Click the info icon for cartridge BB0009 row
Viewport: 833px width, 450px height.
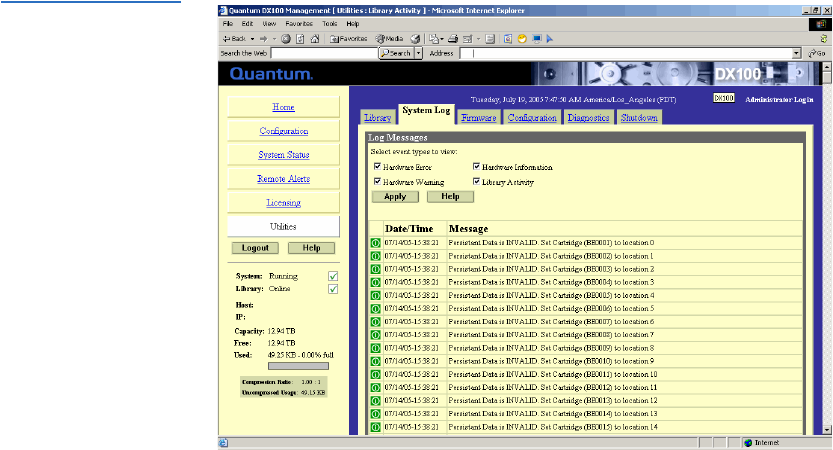click(x=376, y=348)
